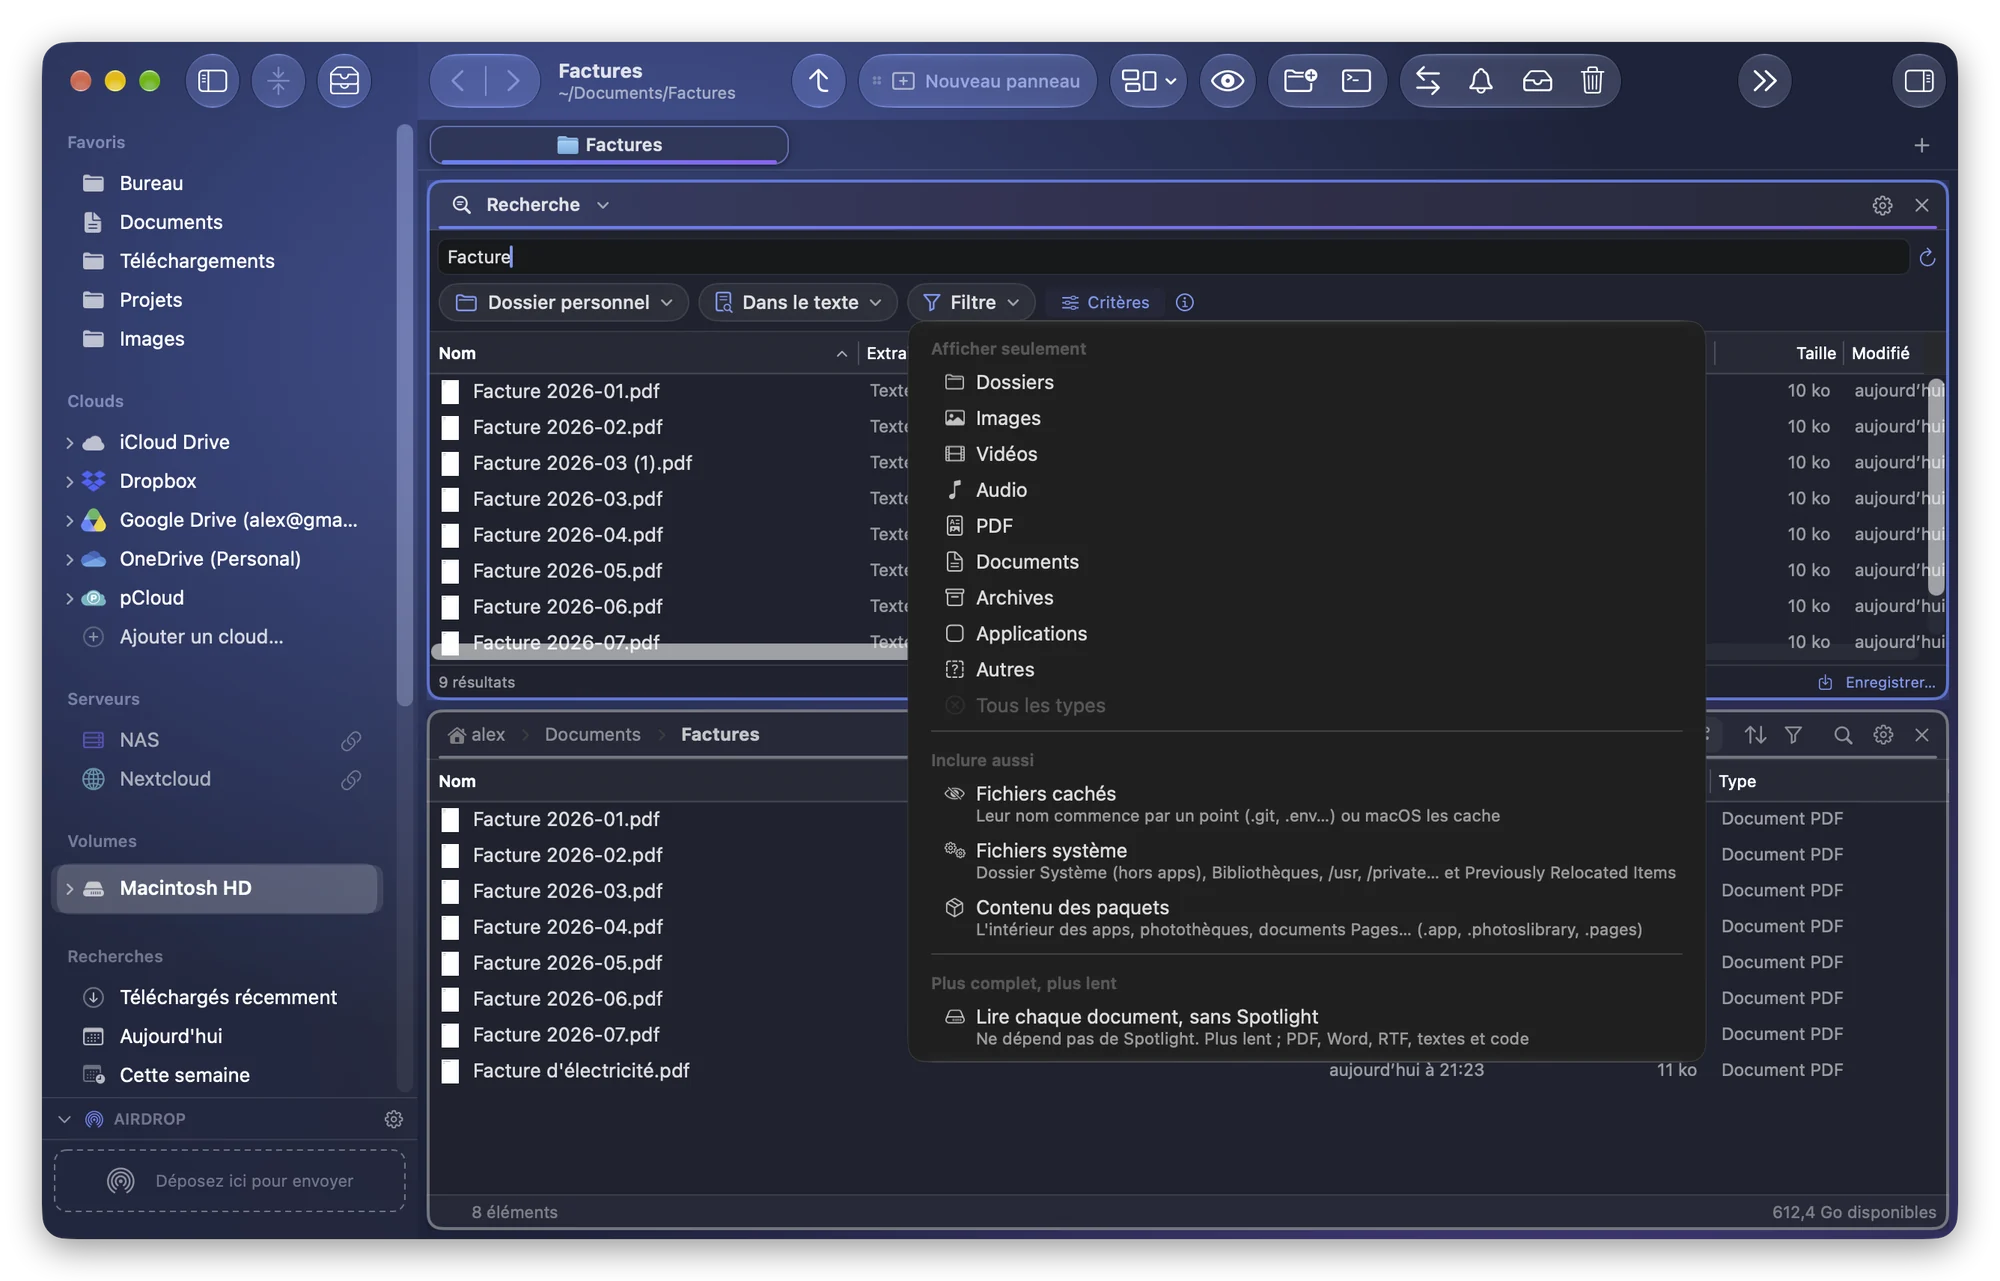Go back with the left chevron
The width and height of the screenshot is (2000, 1281).
(x=458, y=81)
